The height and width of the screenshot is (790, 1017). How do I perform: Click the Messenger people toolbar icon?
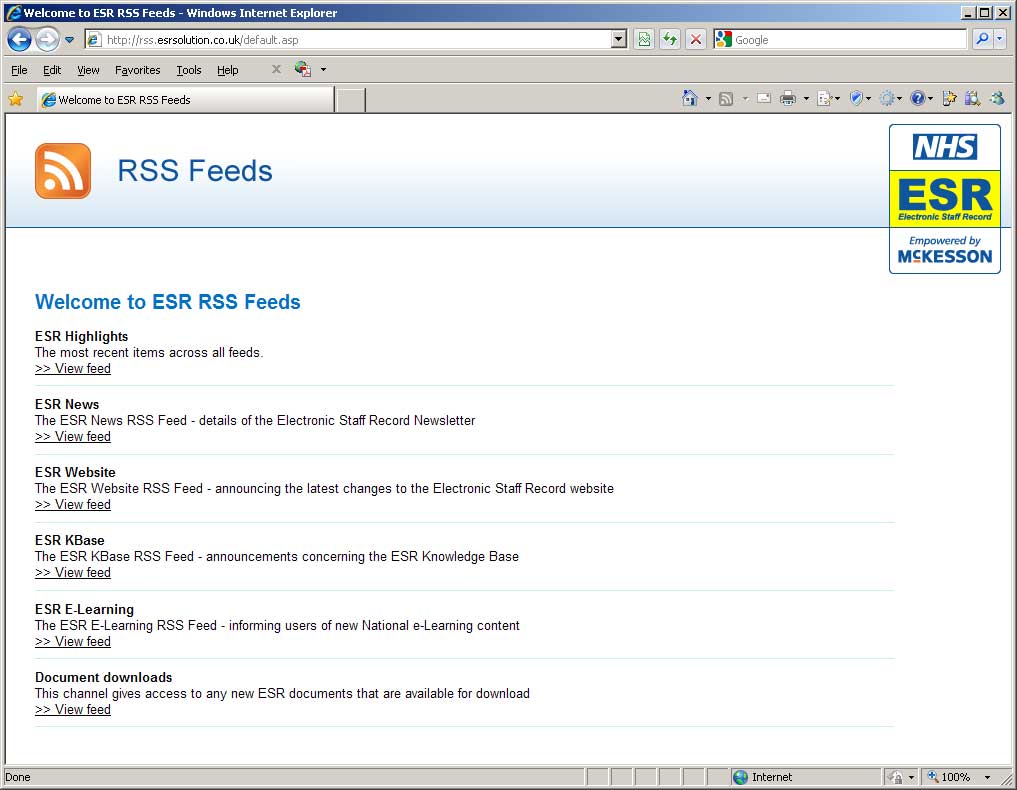point(998,99)
